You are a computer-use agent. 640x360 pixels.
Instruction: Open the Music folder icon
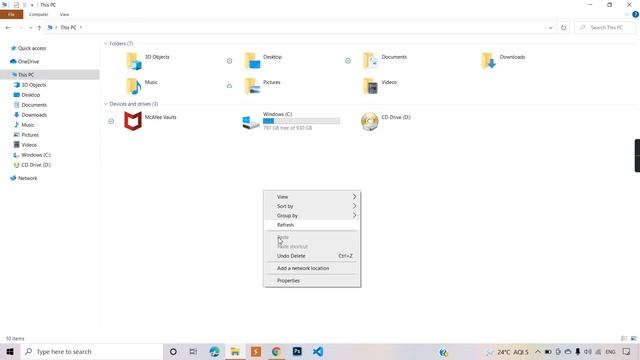coord(133,87)
